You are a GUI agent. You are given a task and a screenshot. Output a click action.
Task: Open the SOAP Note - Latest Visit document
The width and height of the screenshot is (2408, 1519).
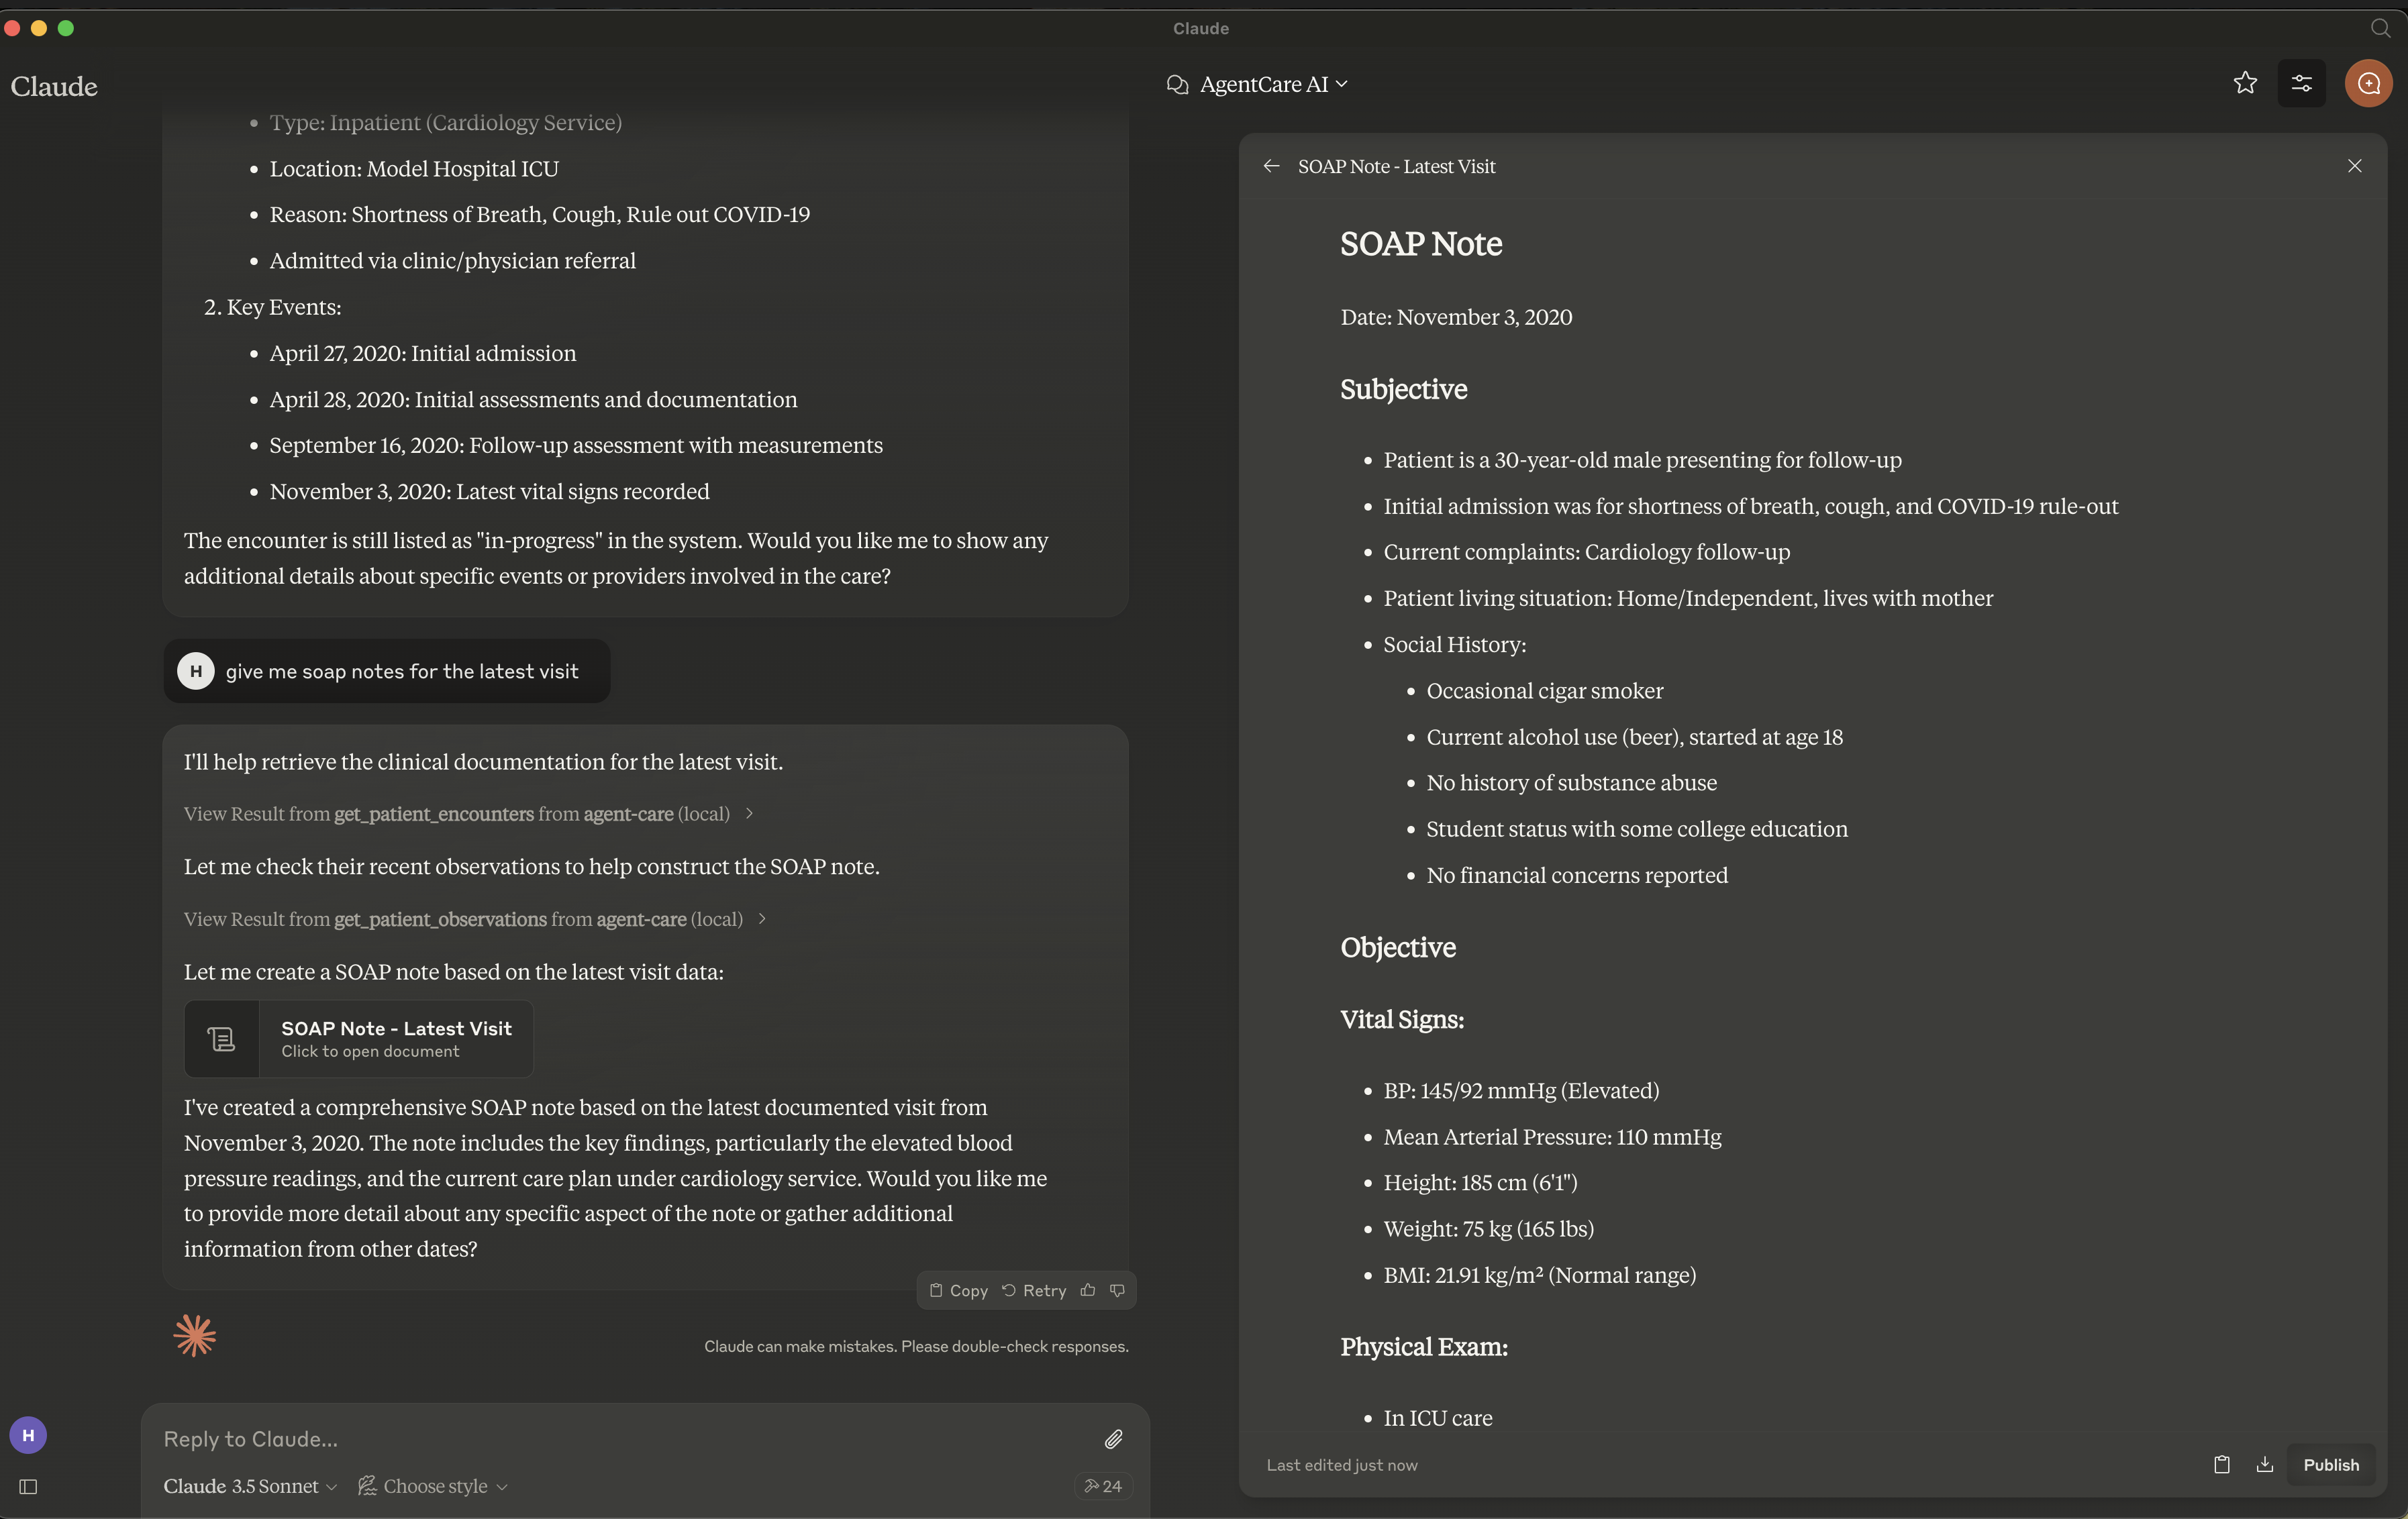click(358, 1039)
